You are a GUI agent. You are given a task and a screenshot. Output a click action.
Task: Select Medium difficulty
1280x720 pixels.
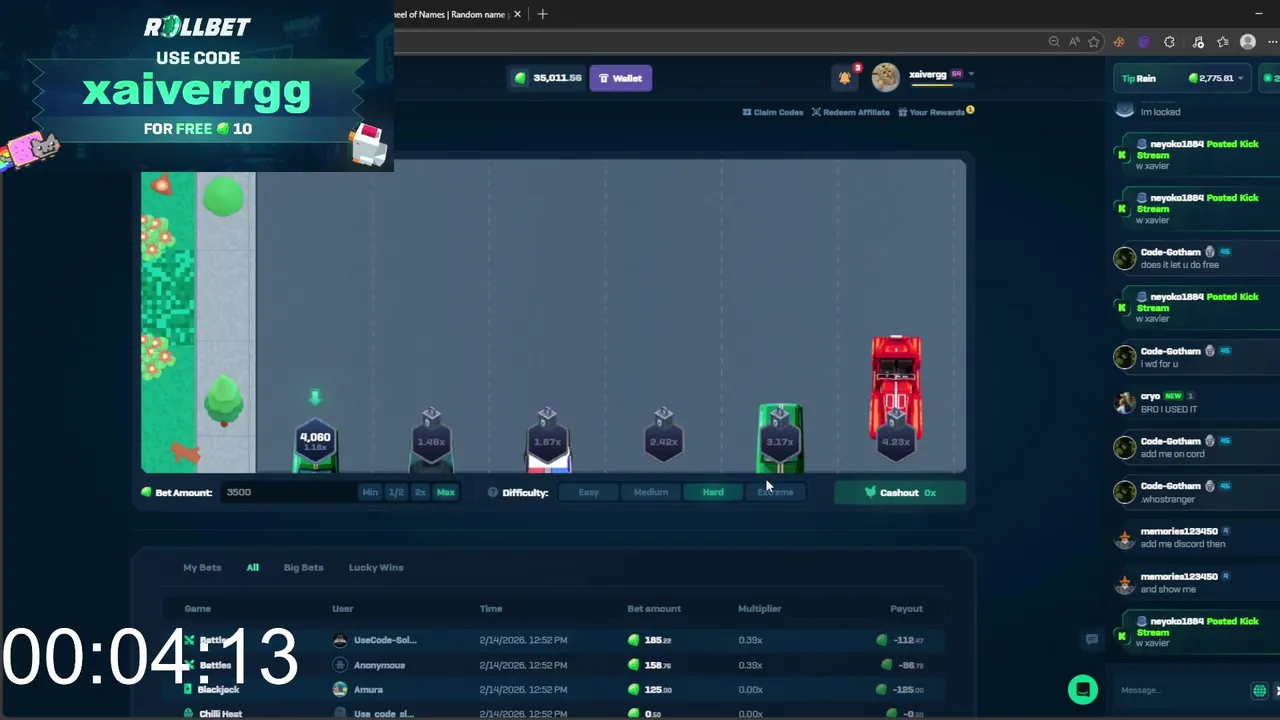[x=650, y=492]
